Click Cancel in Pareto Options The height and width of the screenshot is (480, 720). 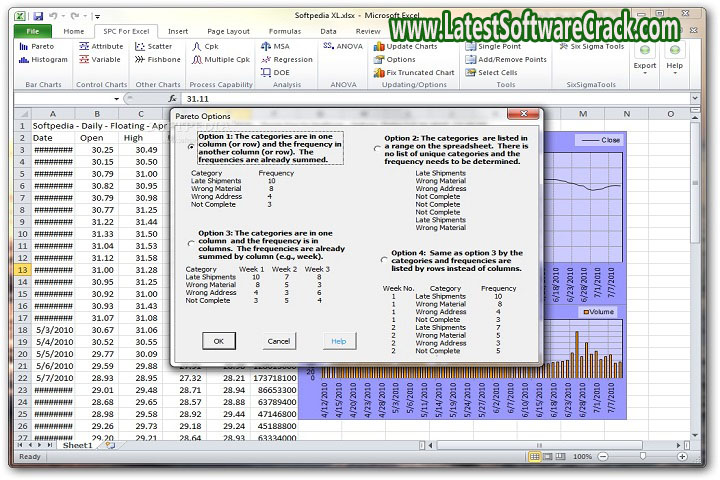(x=279, y=341)
